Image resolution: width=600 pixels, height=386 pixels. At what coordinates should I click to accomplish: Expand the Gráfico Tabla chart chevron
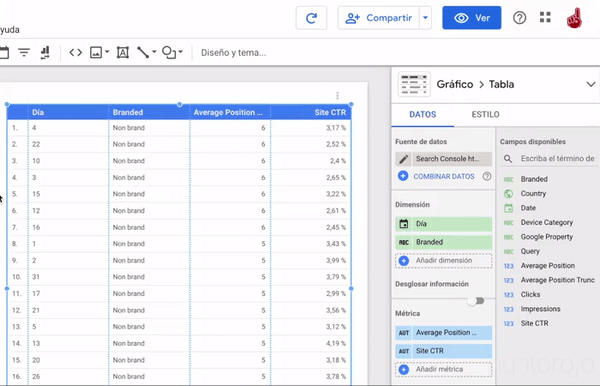tap(590, 84)
